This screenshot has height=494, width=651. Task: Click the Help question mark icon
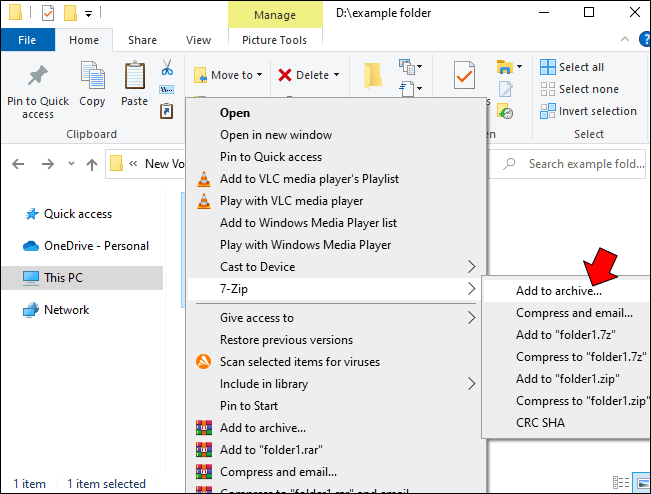(645, 39)
